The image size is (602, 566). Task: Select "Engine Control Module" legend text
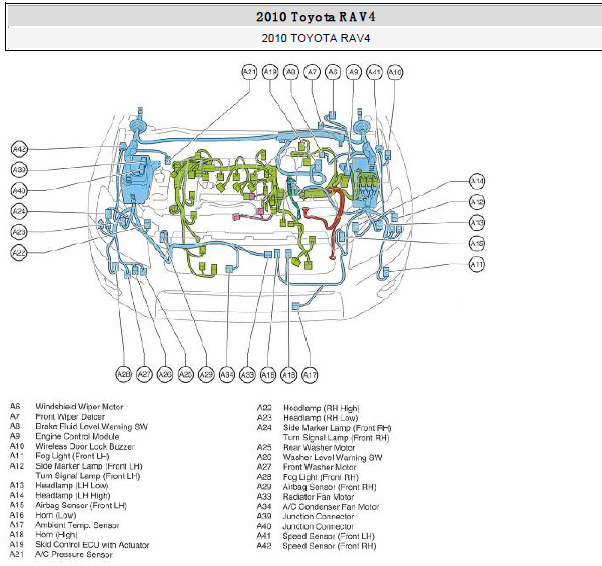pyautogui.click(x=77, y=437)
